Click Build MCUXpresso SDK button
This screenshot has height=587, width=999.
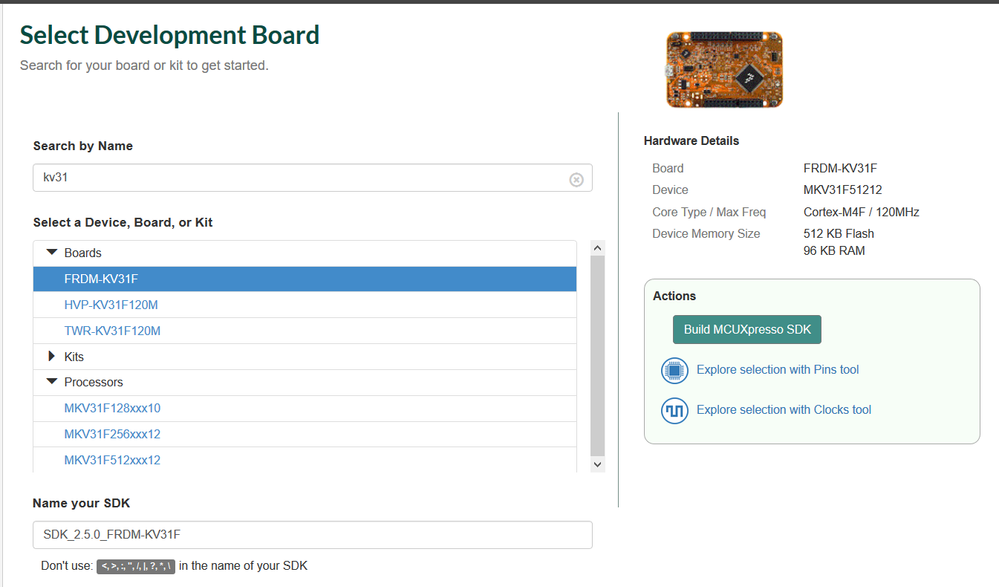point(747,329)
